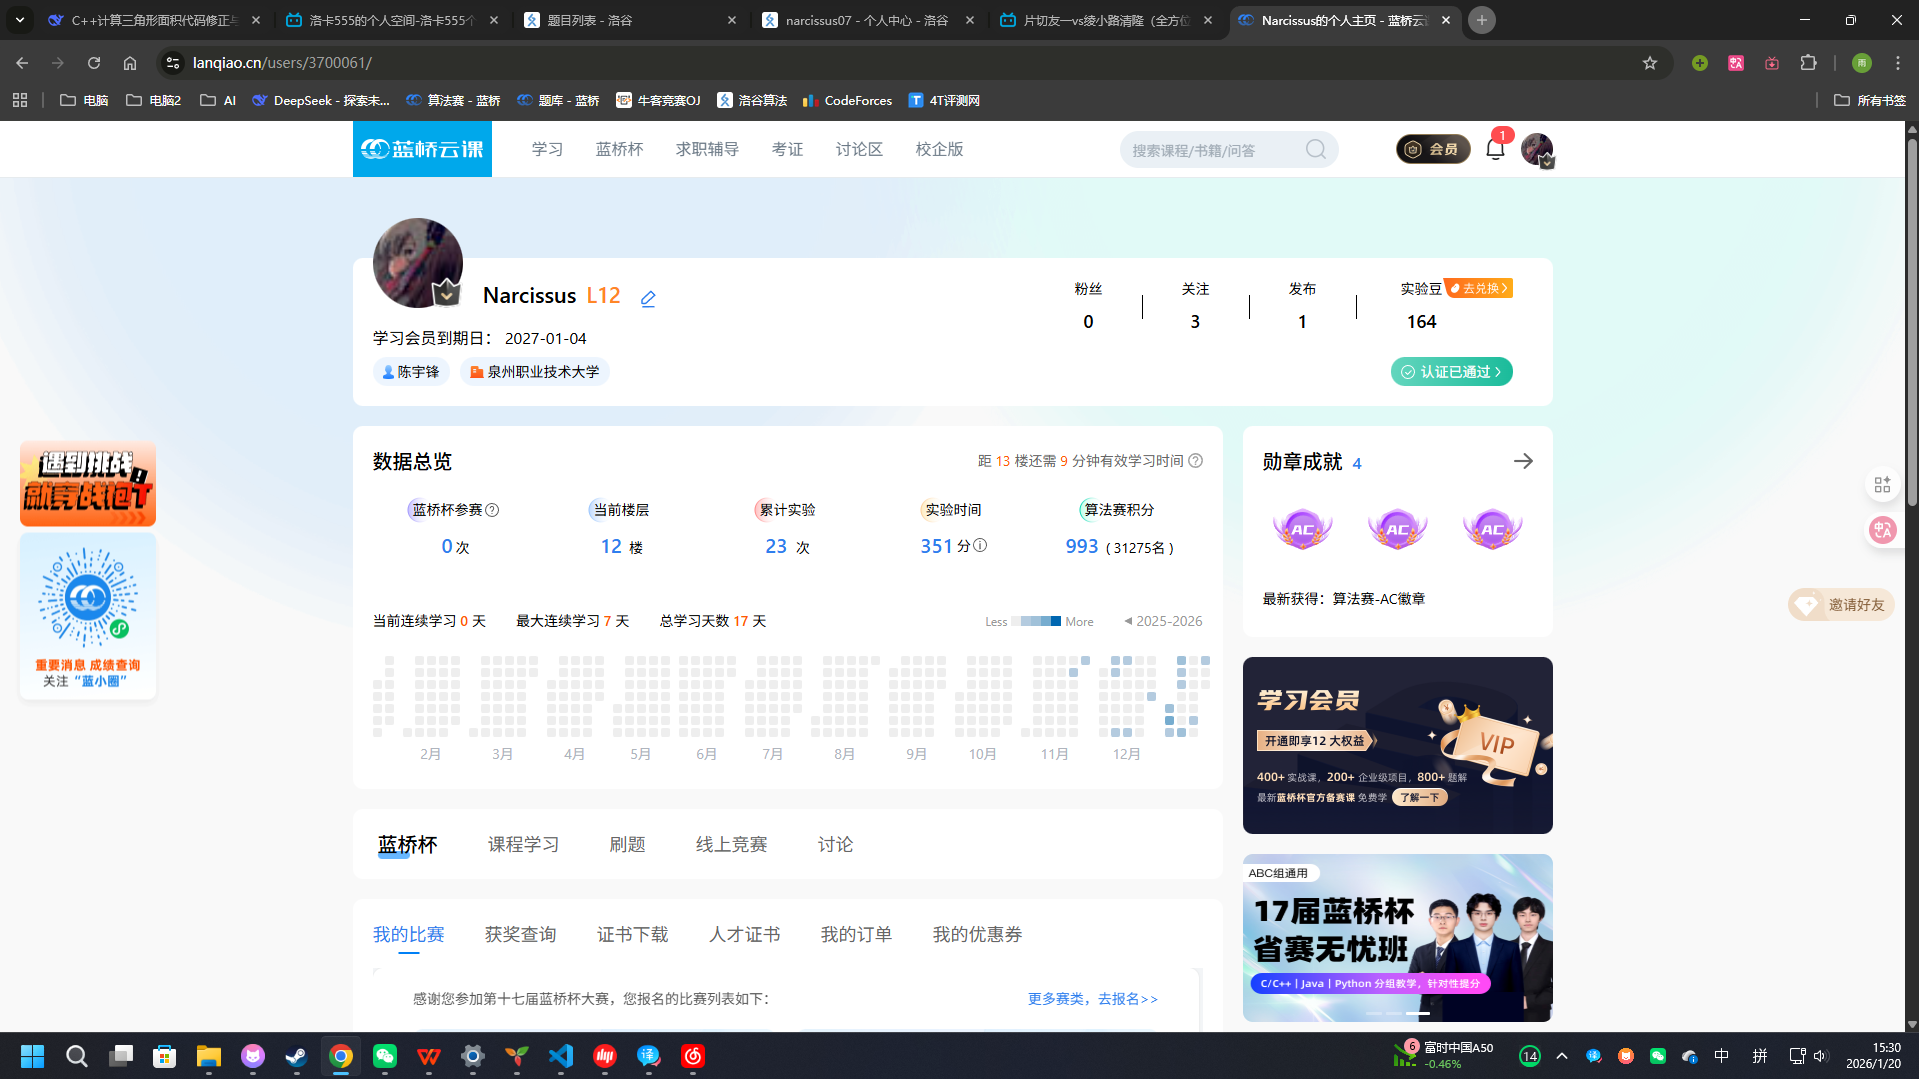This screenshot has width=1919, height=1079.
Task: Click the 去兑换 button
Action: coord(1479,288)
